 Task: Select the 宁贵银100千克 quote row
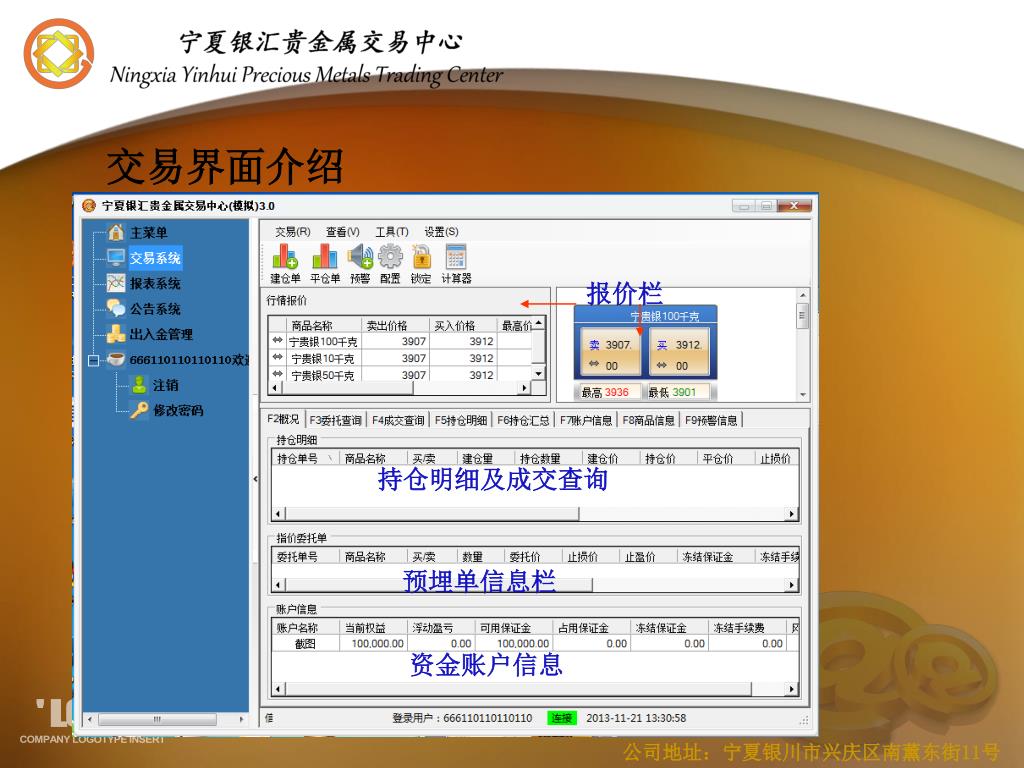401,342
